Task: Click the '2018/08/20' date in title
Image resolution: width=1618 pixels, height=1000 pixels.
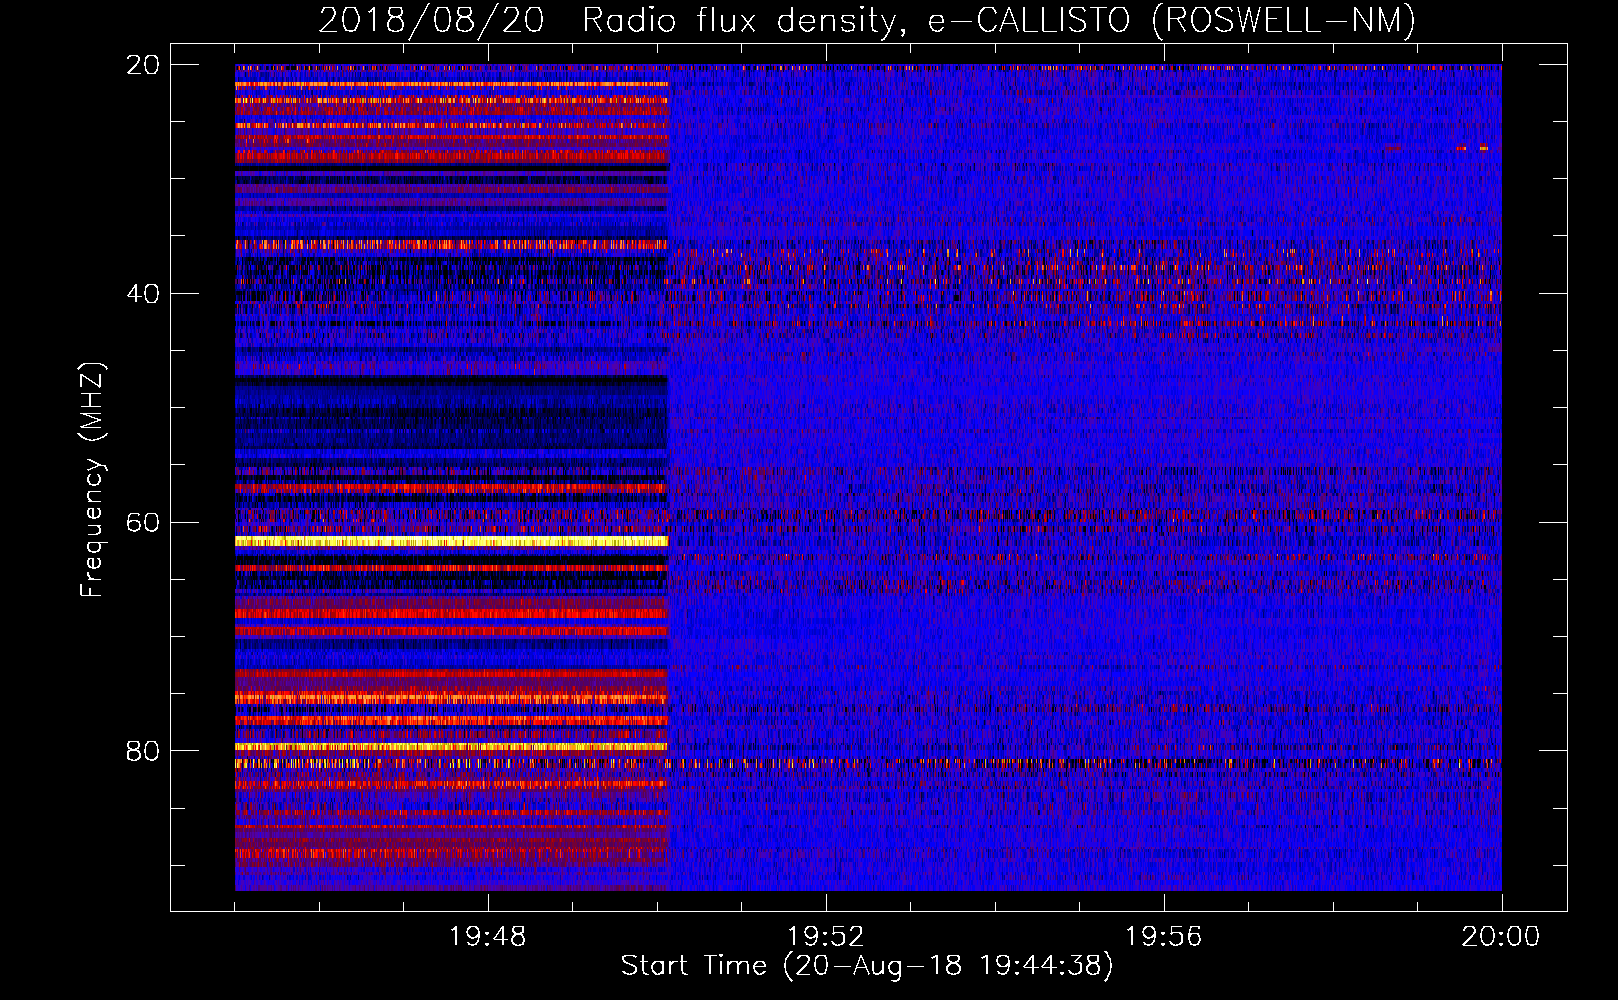Action: point(431,21)
